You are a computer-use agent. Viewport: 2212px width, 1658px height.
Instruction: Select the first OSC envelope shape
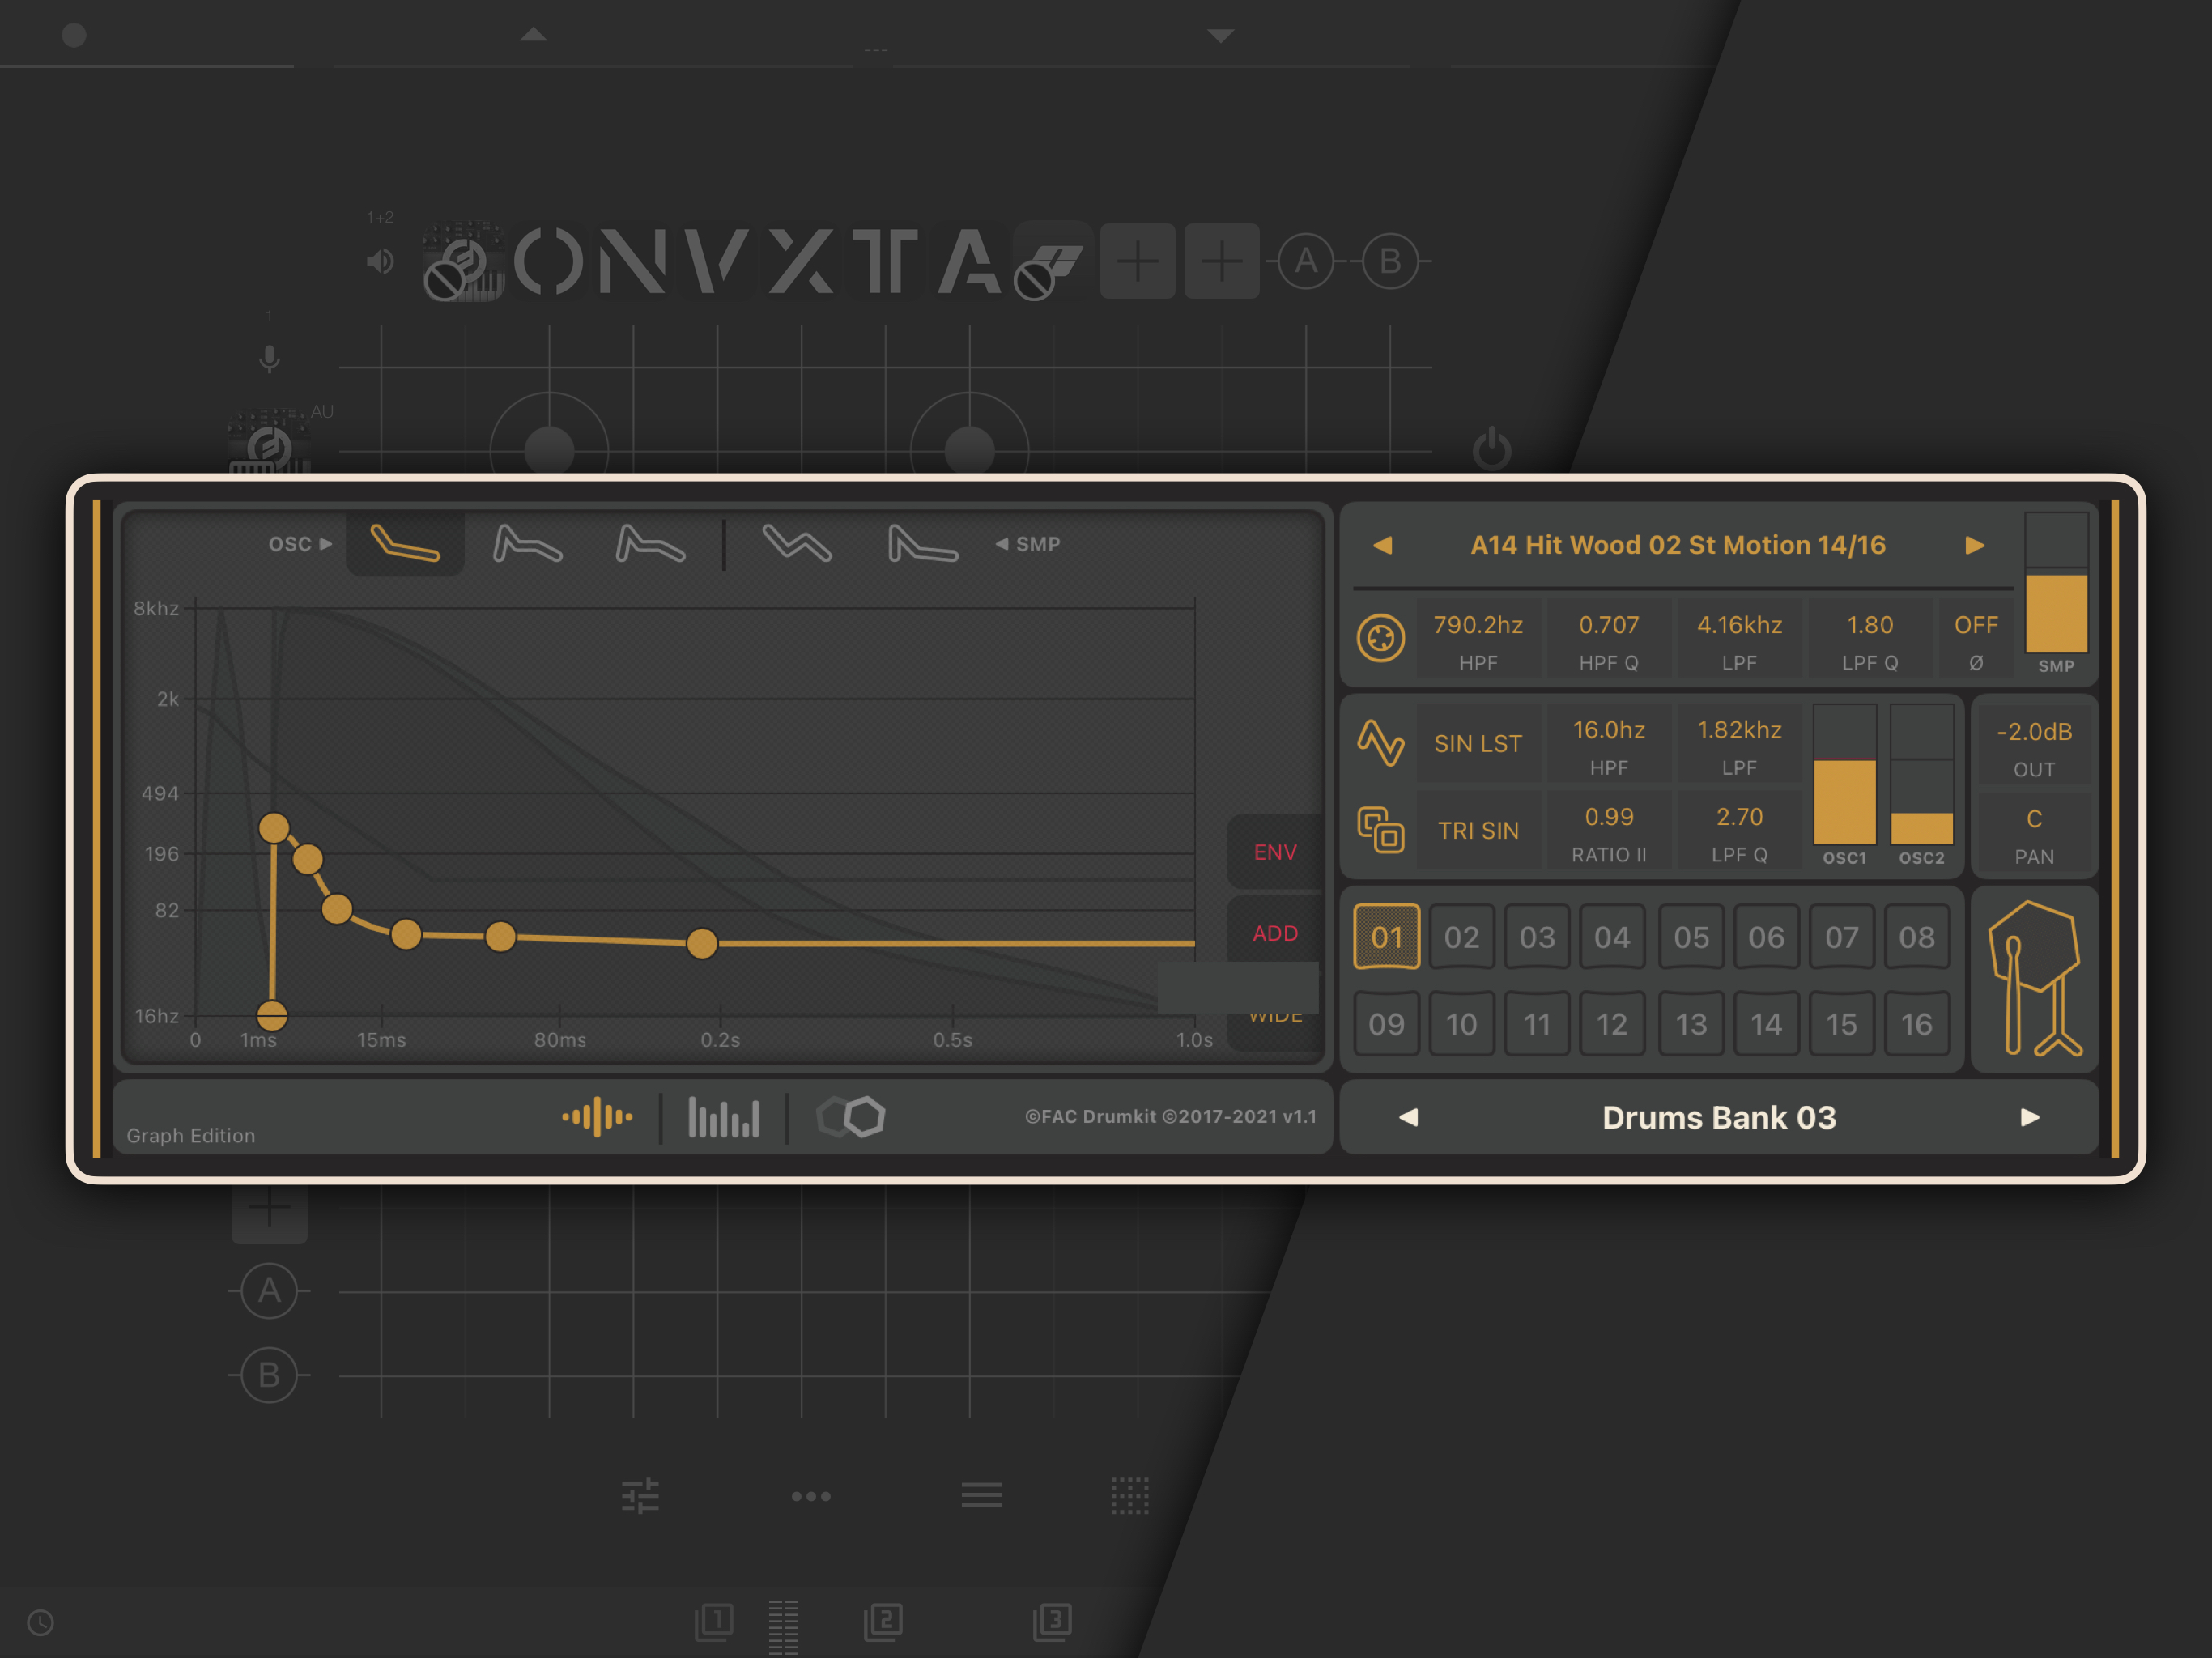coord(405,544)
